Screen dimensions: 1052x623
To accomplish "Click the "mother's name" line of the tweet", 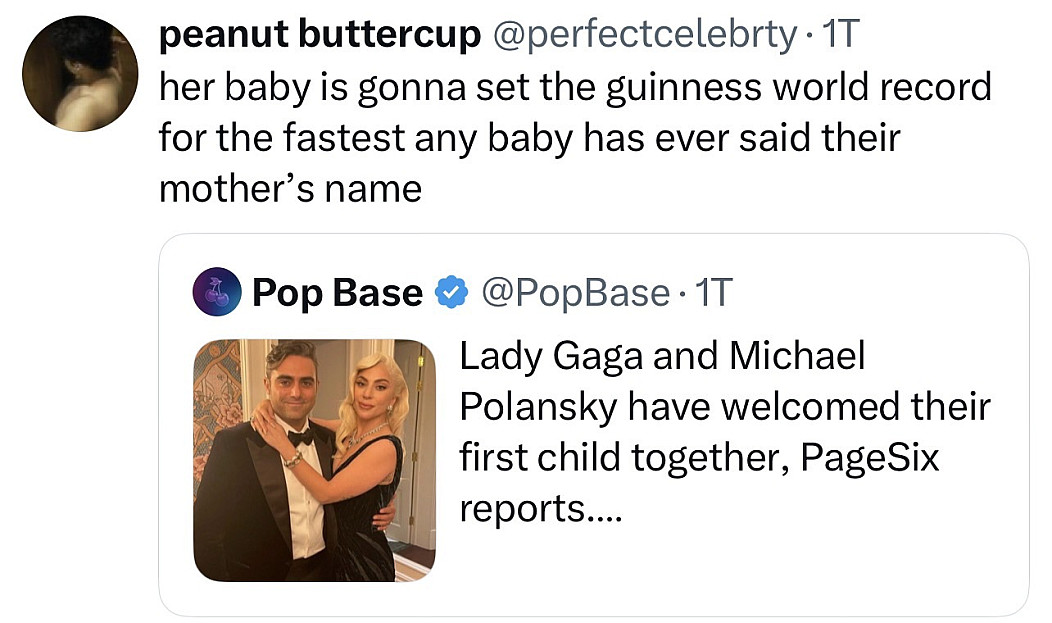I will 291,188.
